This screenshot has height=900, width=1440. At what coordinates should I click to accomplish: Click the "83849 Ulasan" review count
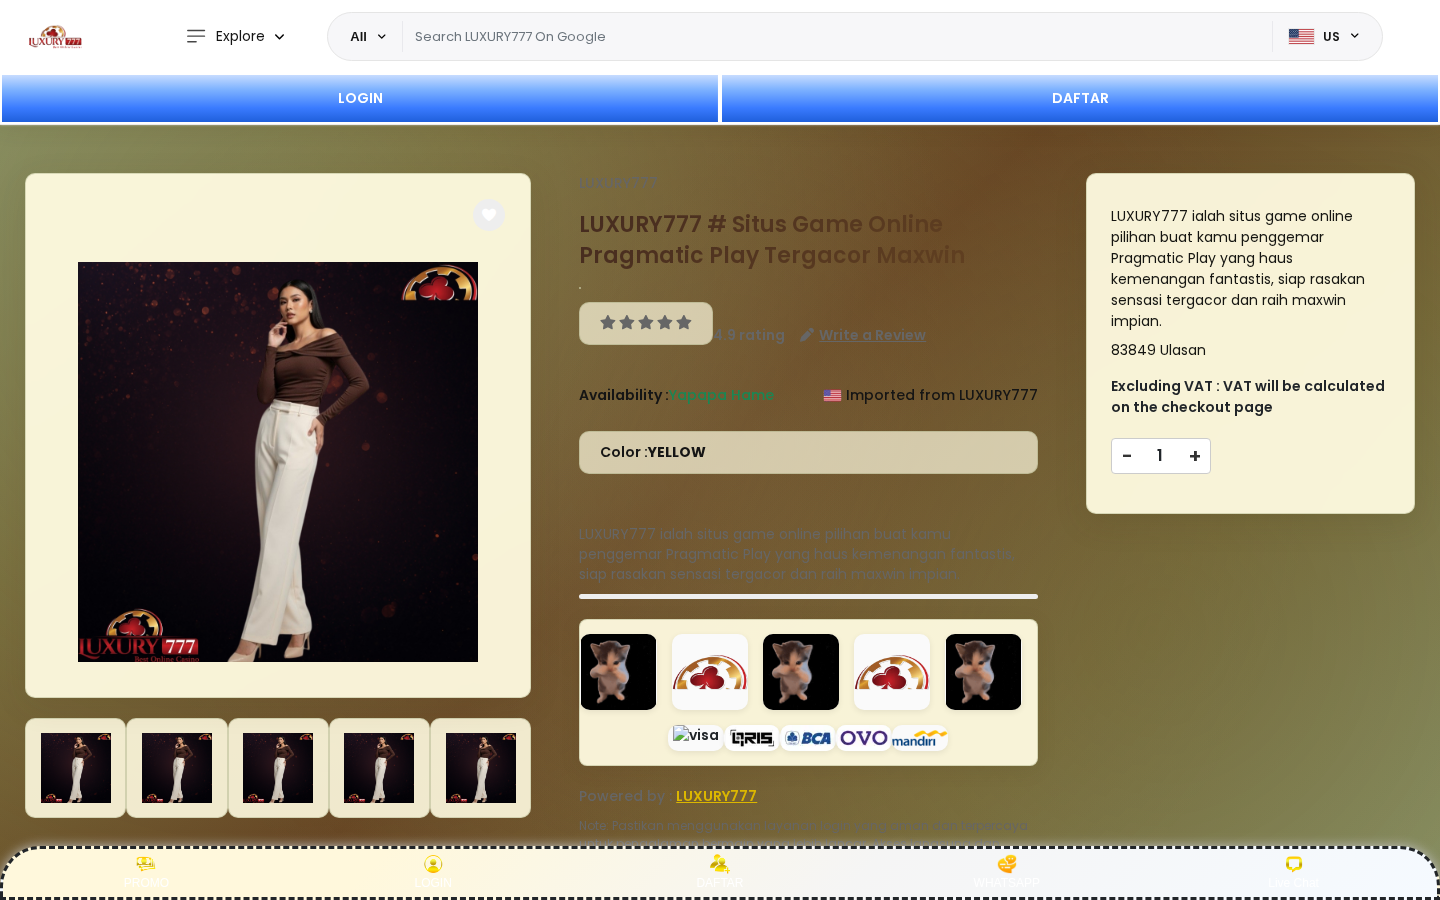[1158, 350]
